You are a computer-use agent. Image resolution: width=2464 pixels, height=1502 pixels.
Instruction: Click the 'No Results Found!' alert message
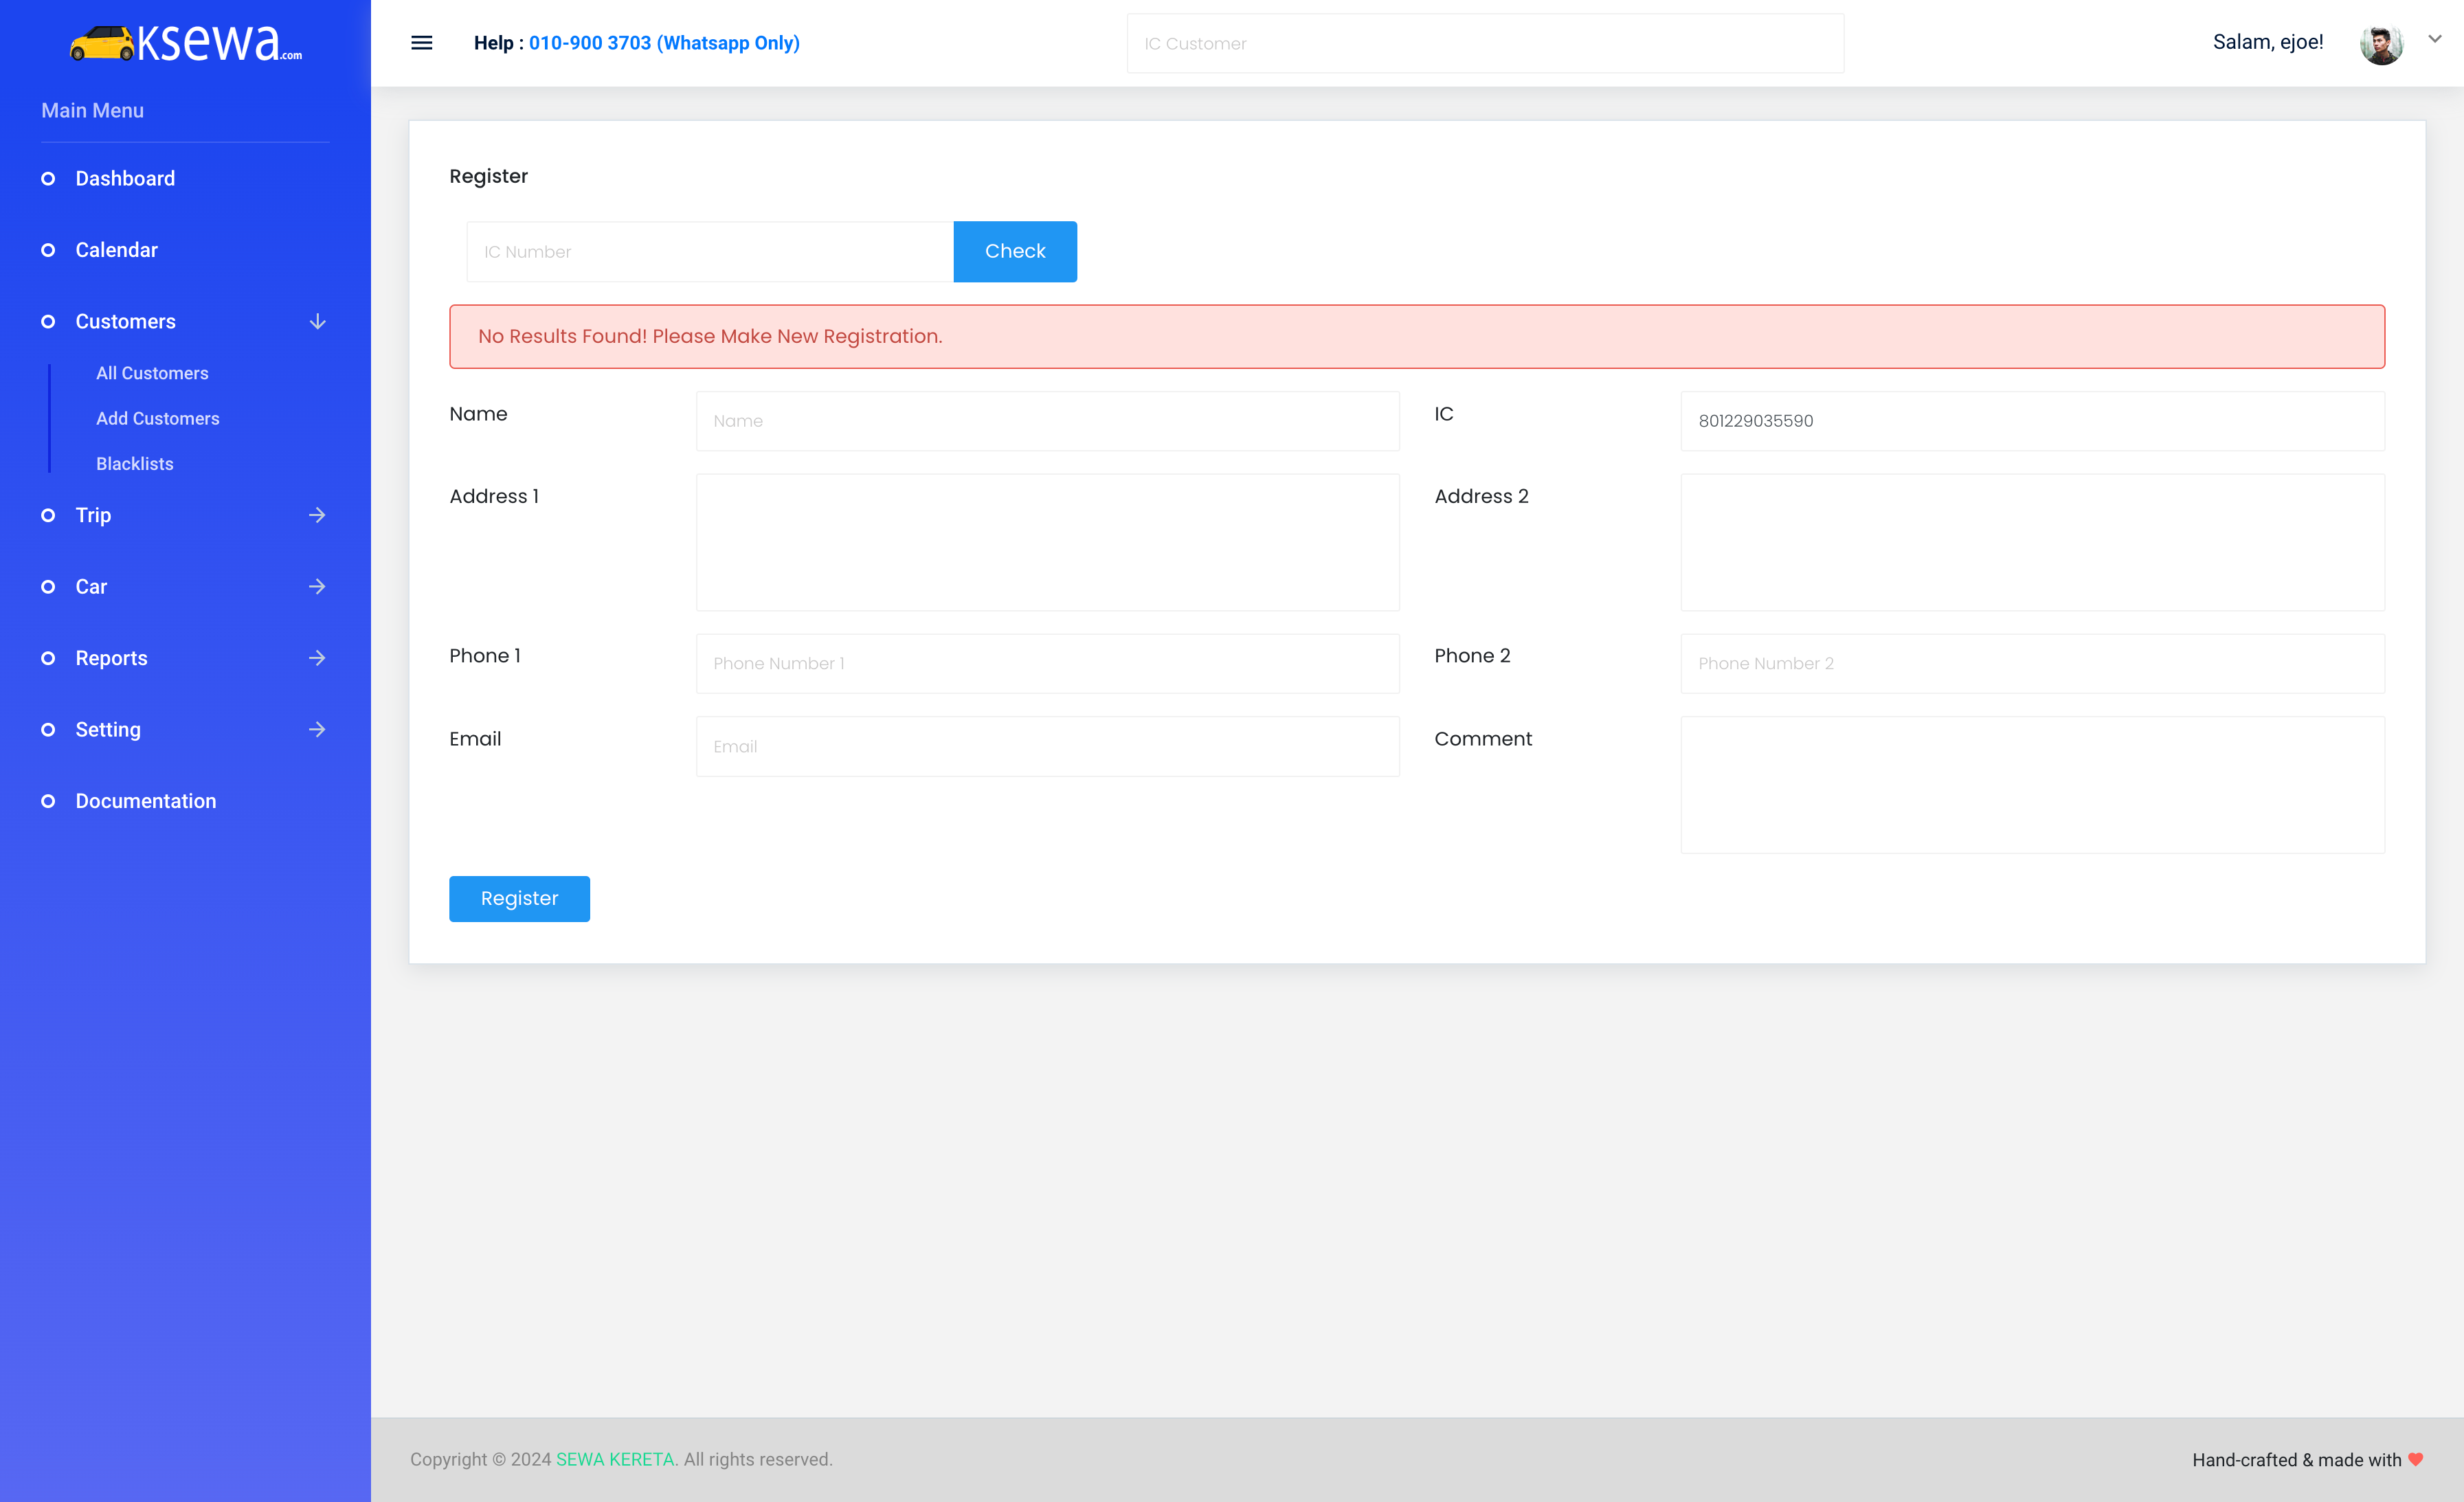tap(1417, 336)
